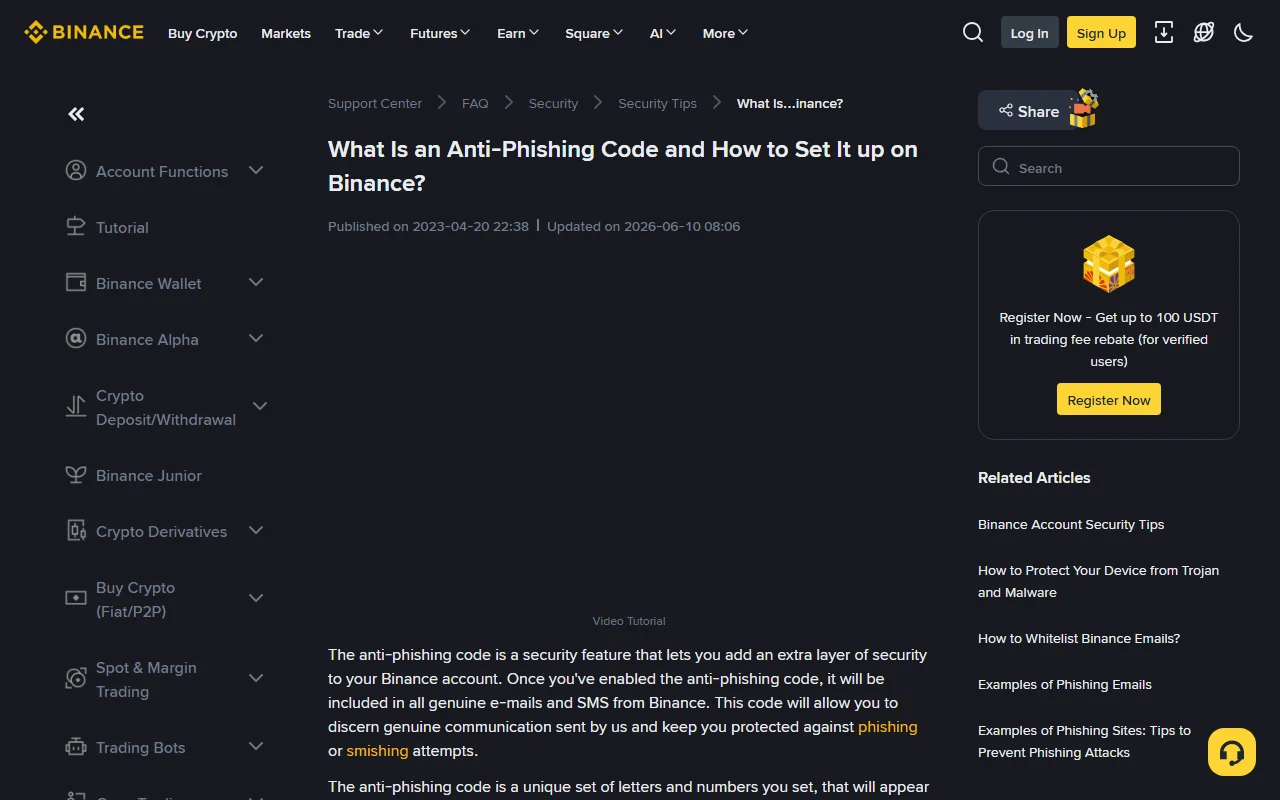Click the 'Video Tutorial' caption
This screenshot has height=800, width=1280.
pyautogui.click(x=629, y=621)
